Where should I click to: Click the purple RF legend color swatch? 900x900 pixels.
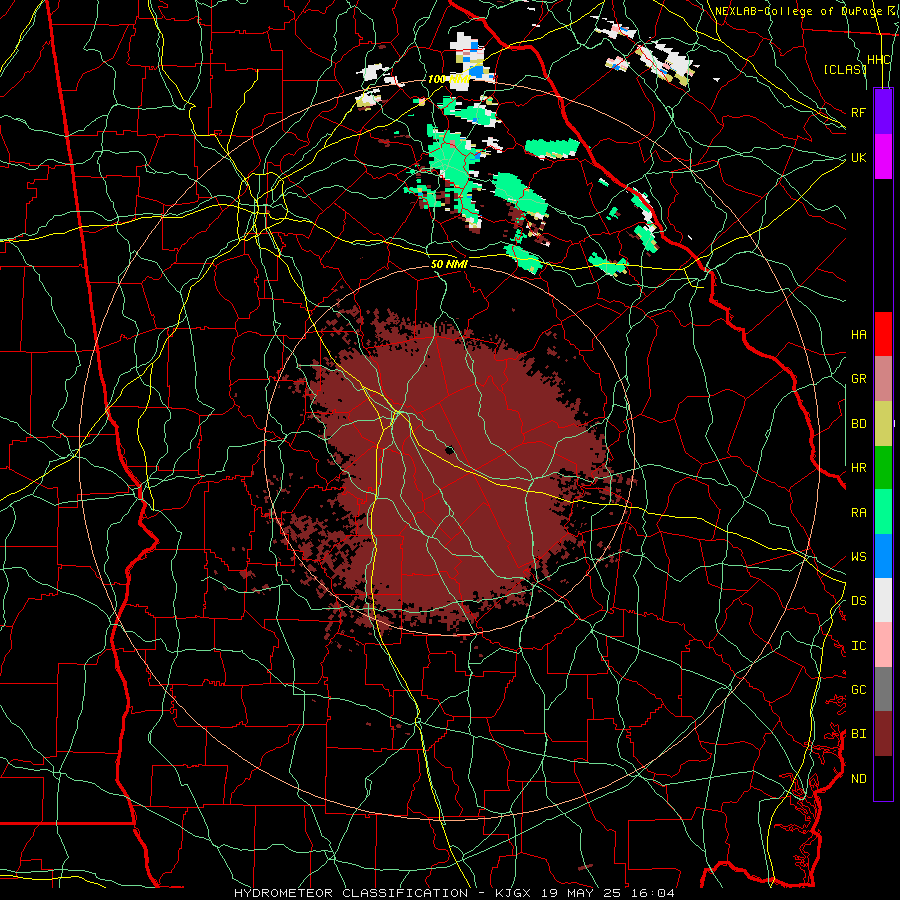pos(883,111)
